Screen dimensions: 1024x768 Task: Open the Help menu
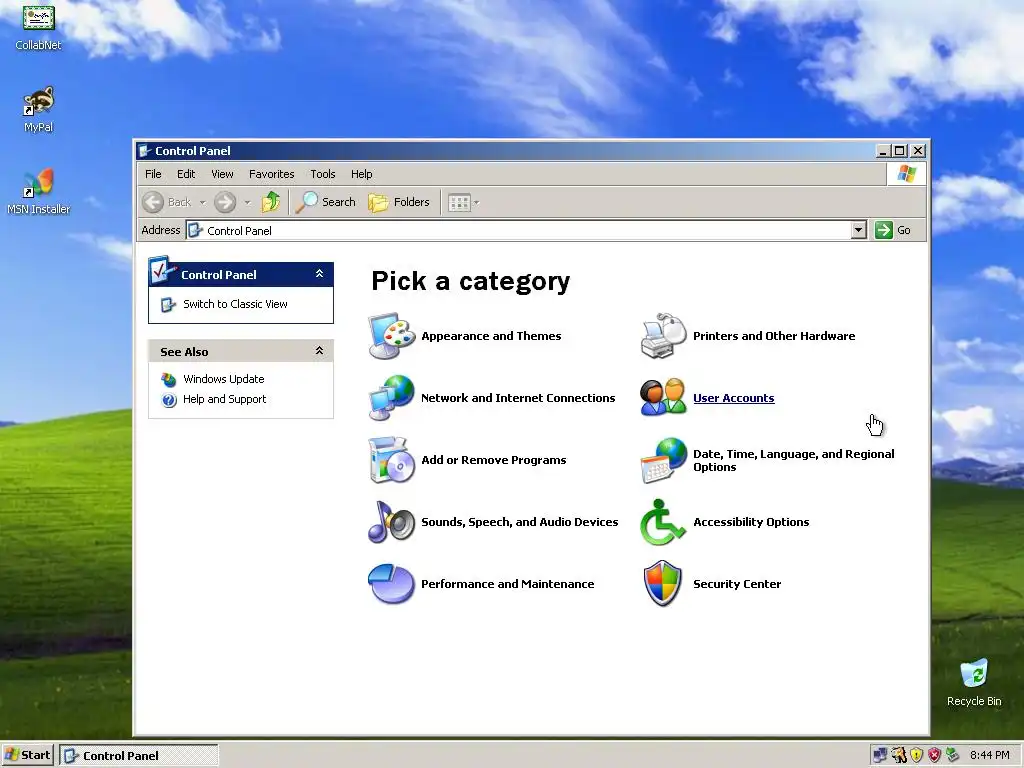361,174
